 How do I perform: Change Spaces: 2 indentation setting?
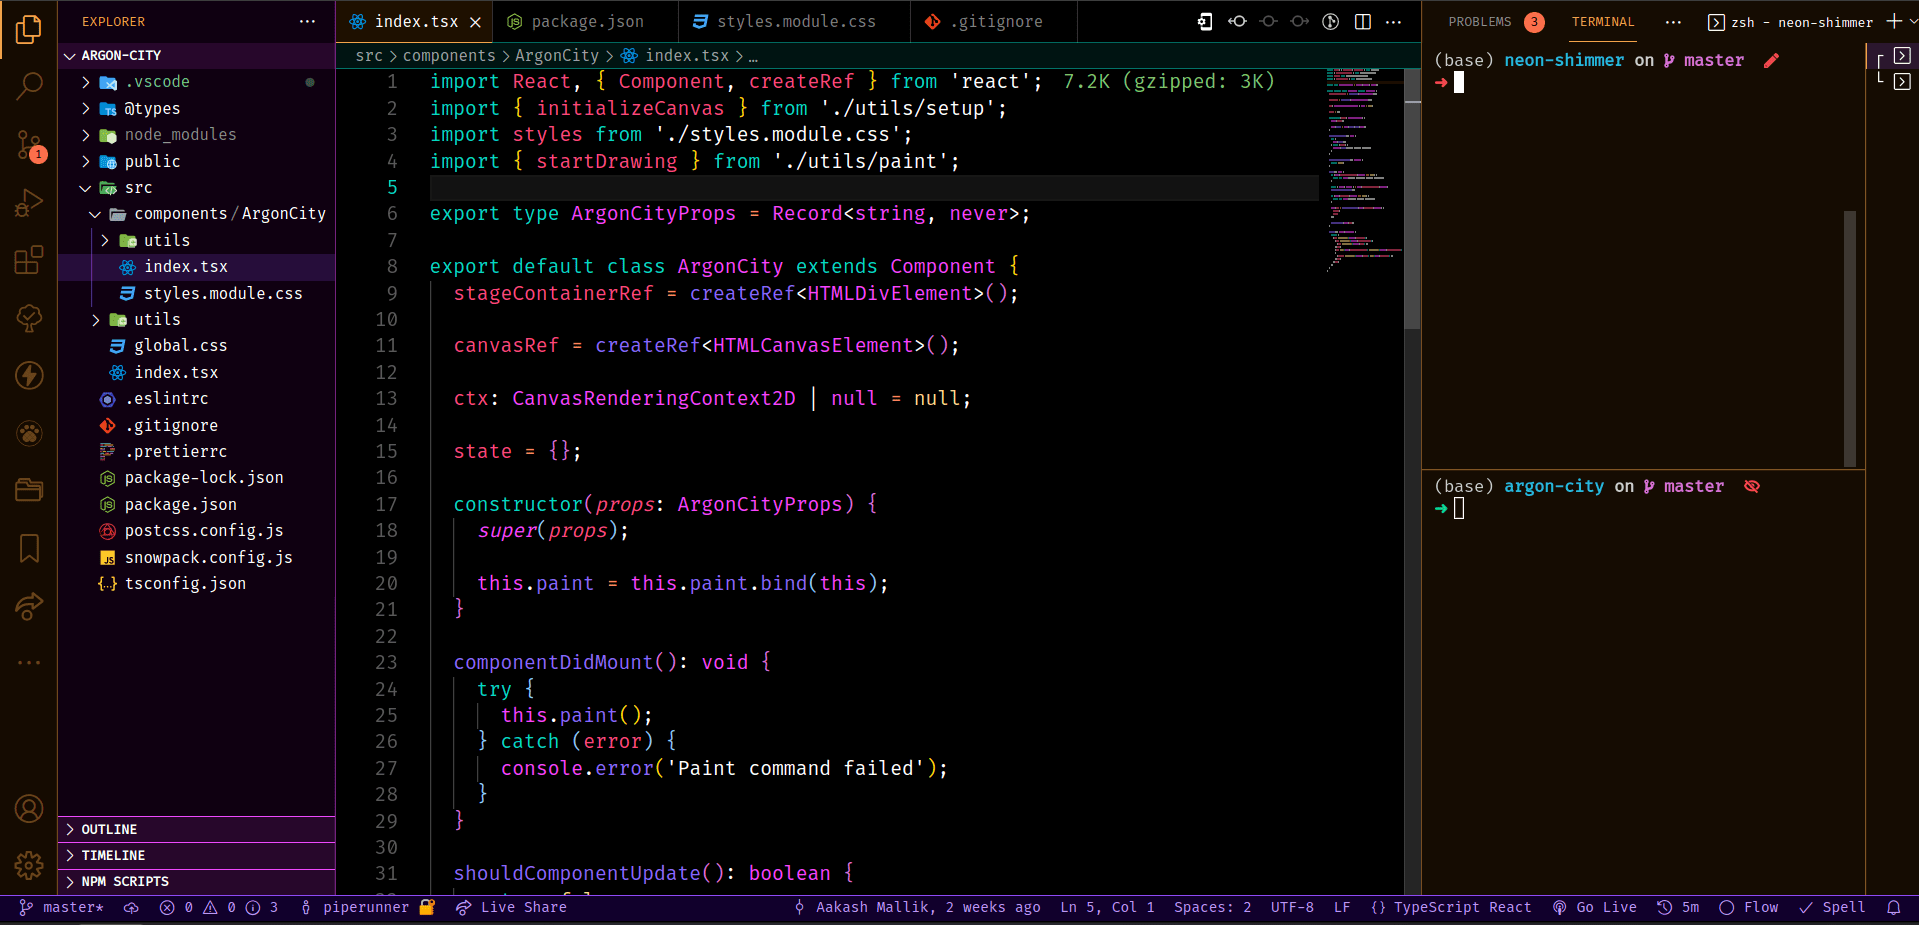(x=1212, y=908)
